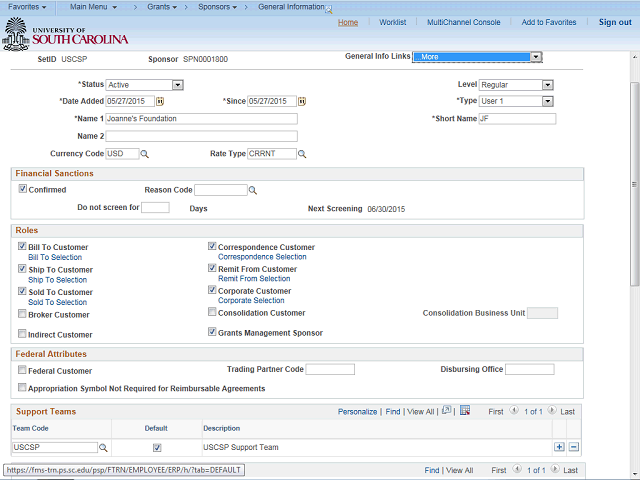Delete the USCSP Support Team row
Image resolution: width=640 pixels, height=480 pixels.
coord(574,447)
